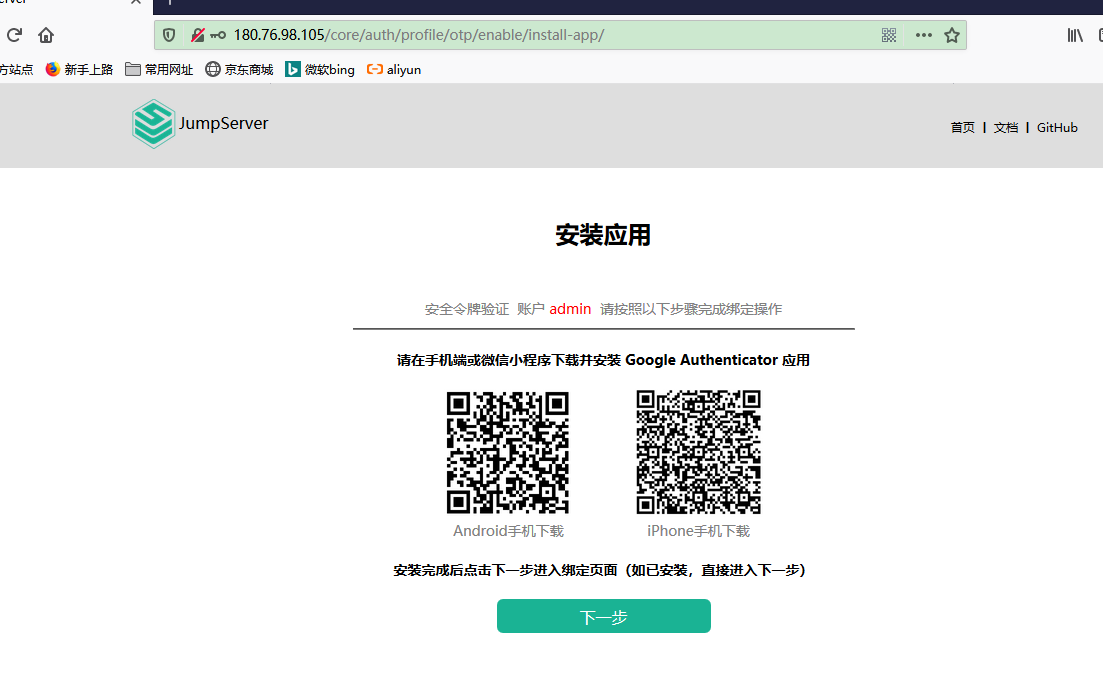The height and width of the screenshot is (696, 1103).
Task: Click the 安装应用 heading
Action: [604, 235]
